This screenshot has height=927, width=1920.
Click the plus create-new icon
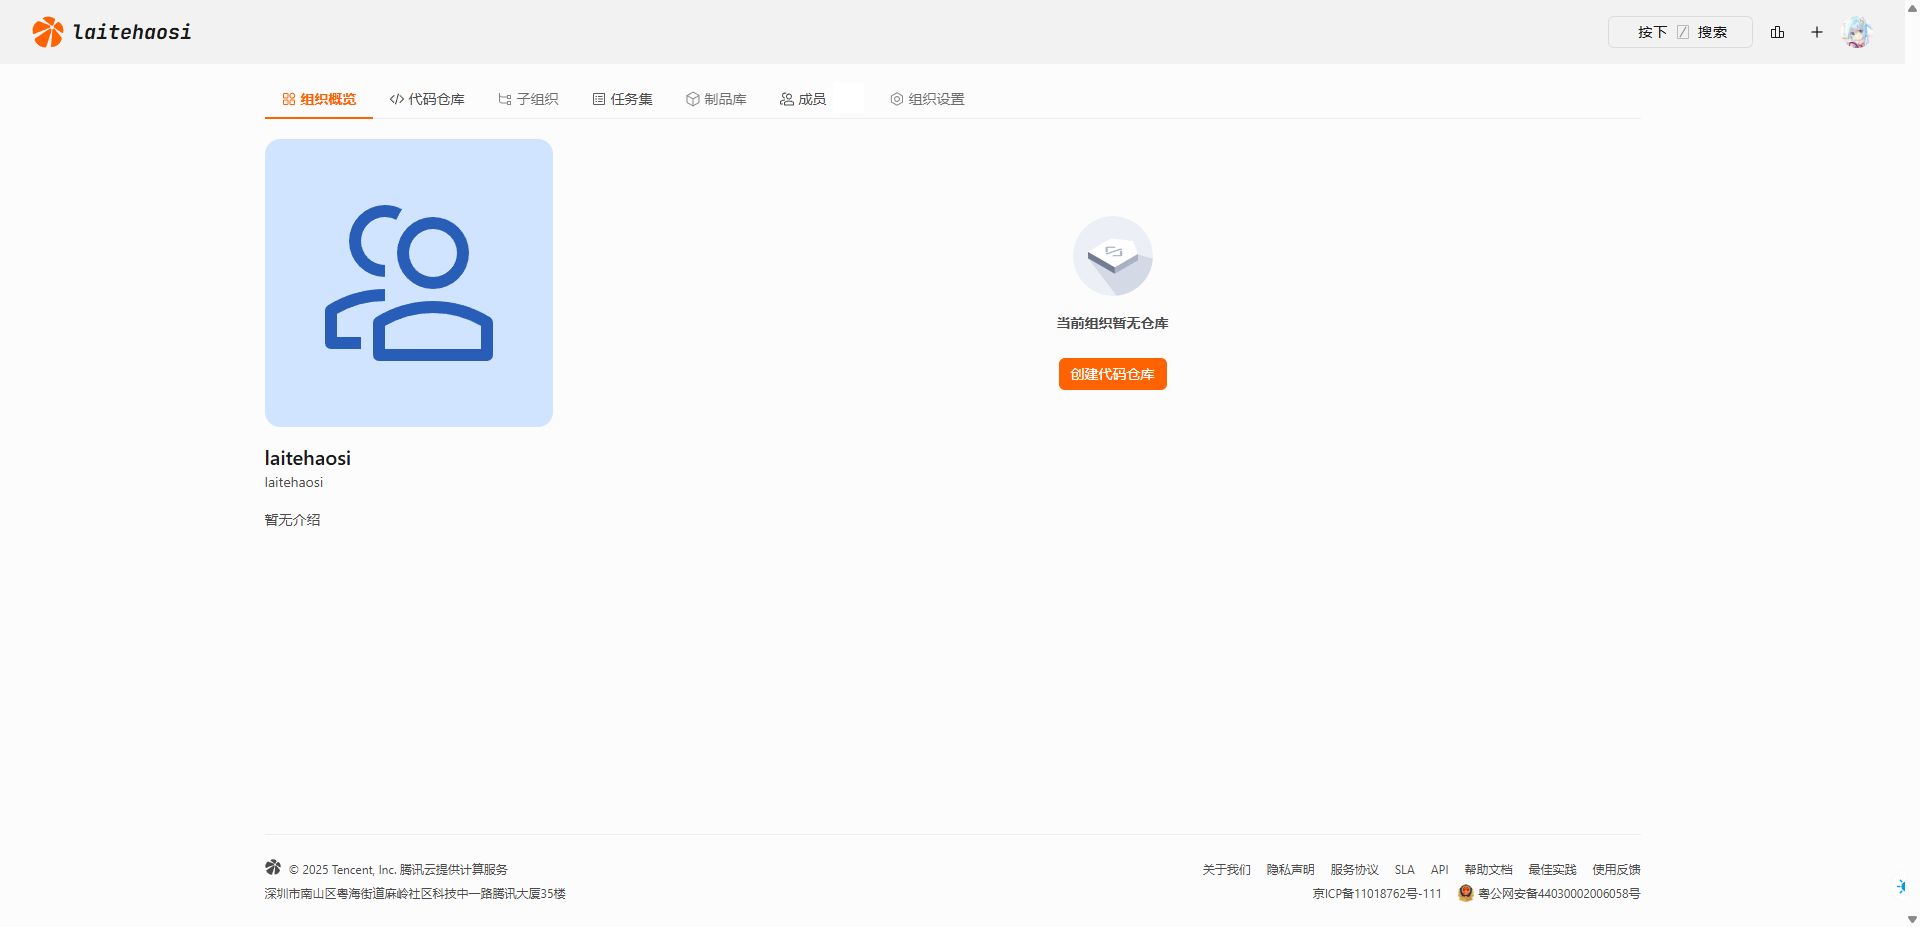1816,32
